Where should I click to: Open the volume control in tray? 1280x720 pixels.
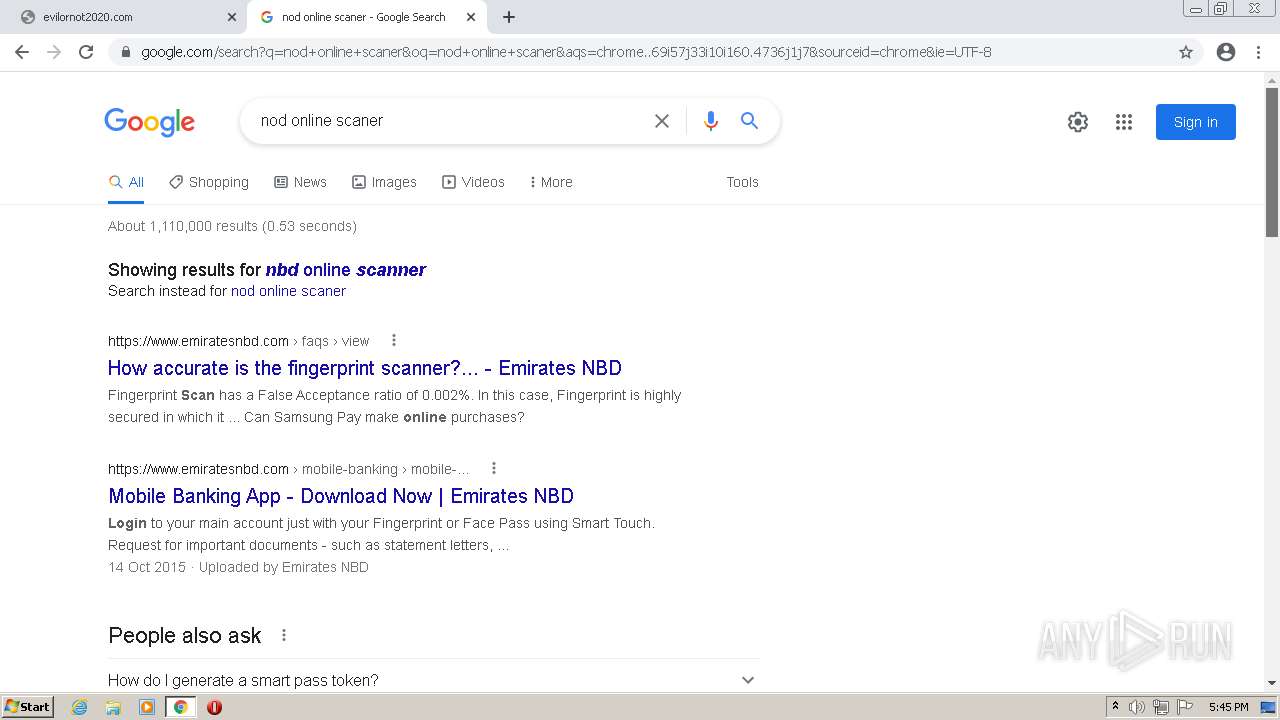(1138, 707)
